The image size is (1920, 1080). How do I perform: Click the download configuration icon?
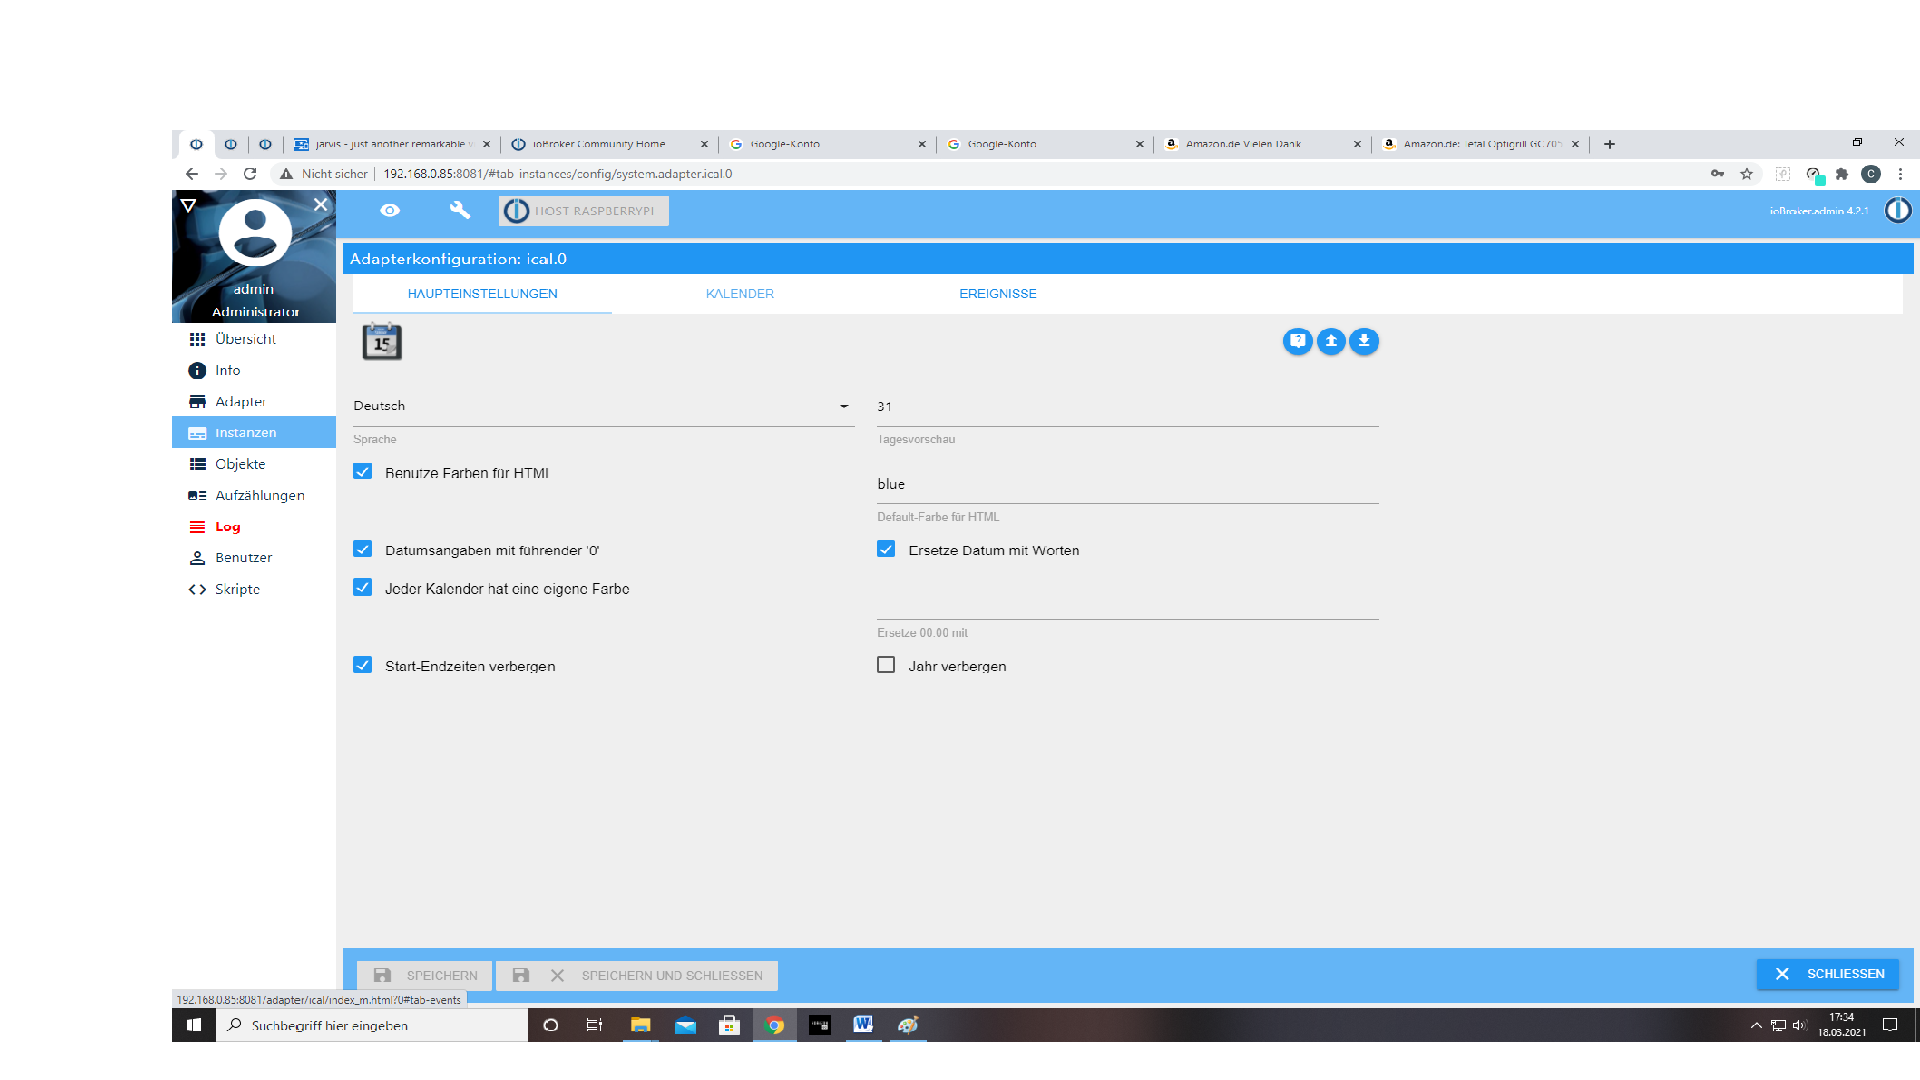[1364, 342]
